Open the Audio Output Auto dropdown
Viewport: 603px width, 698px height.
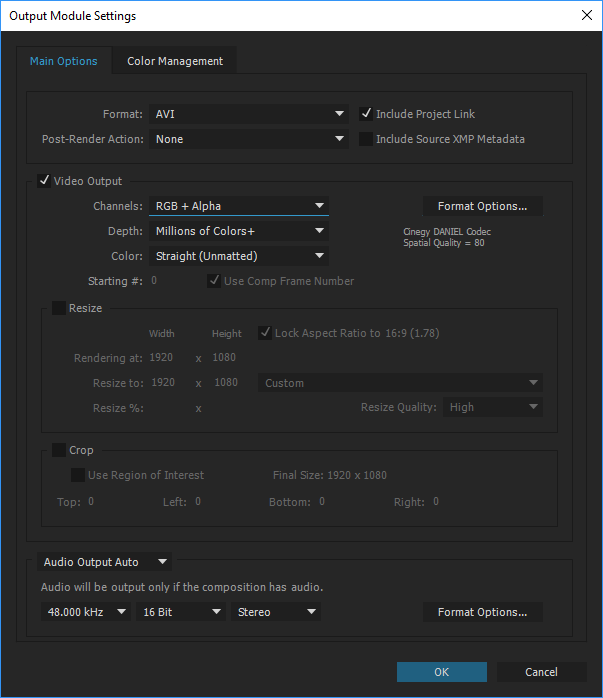(105, 562)
